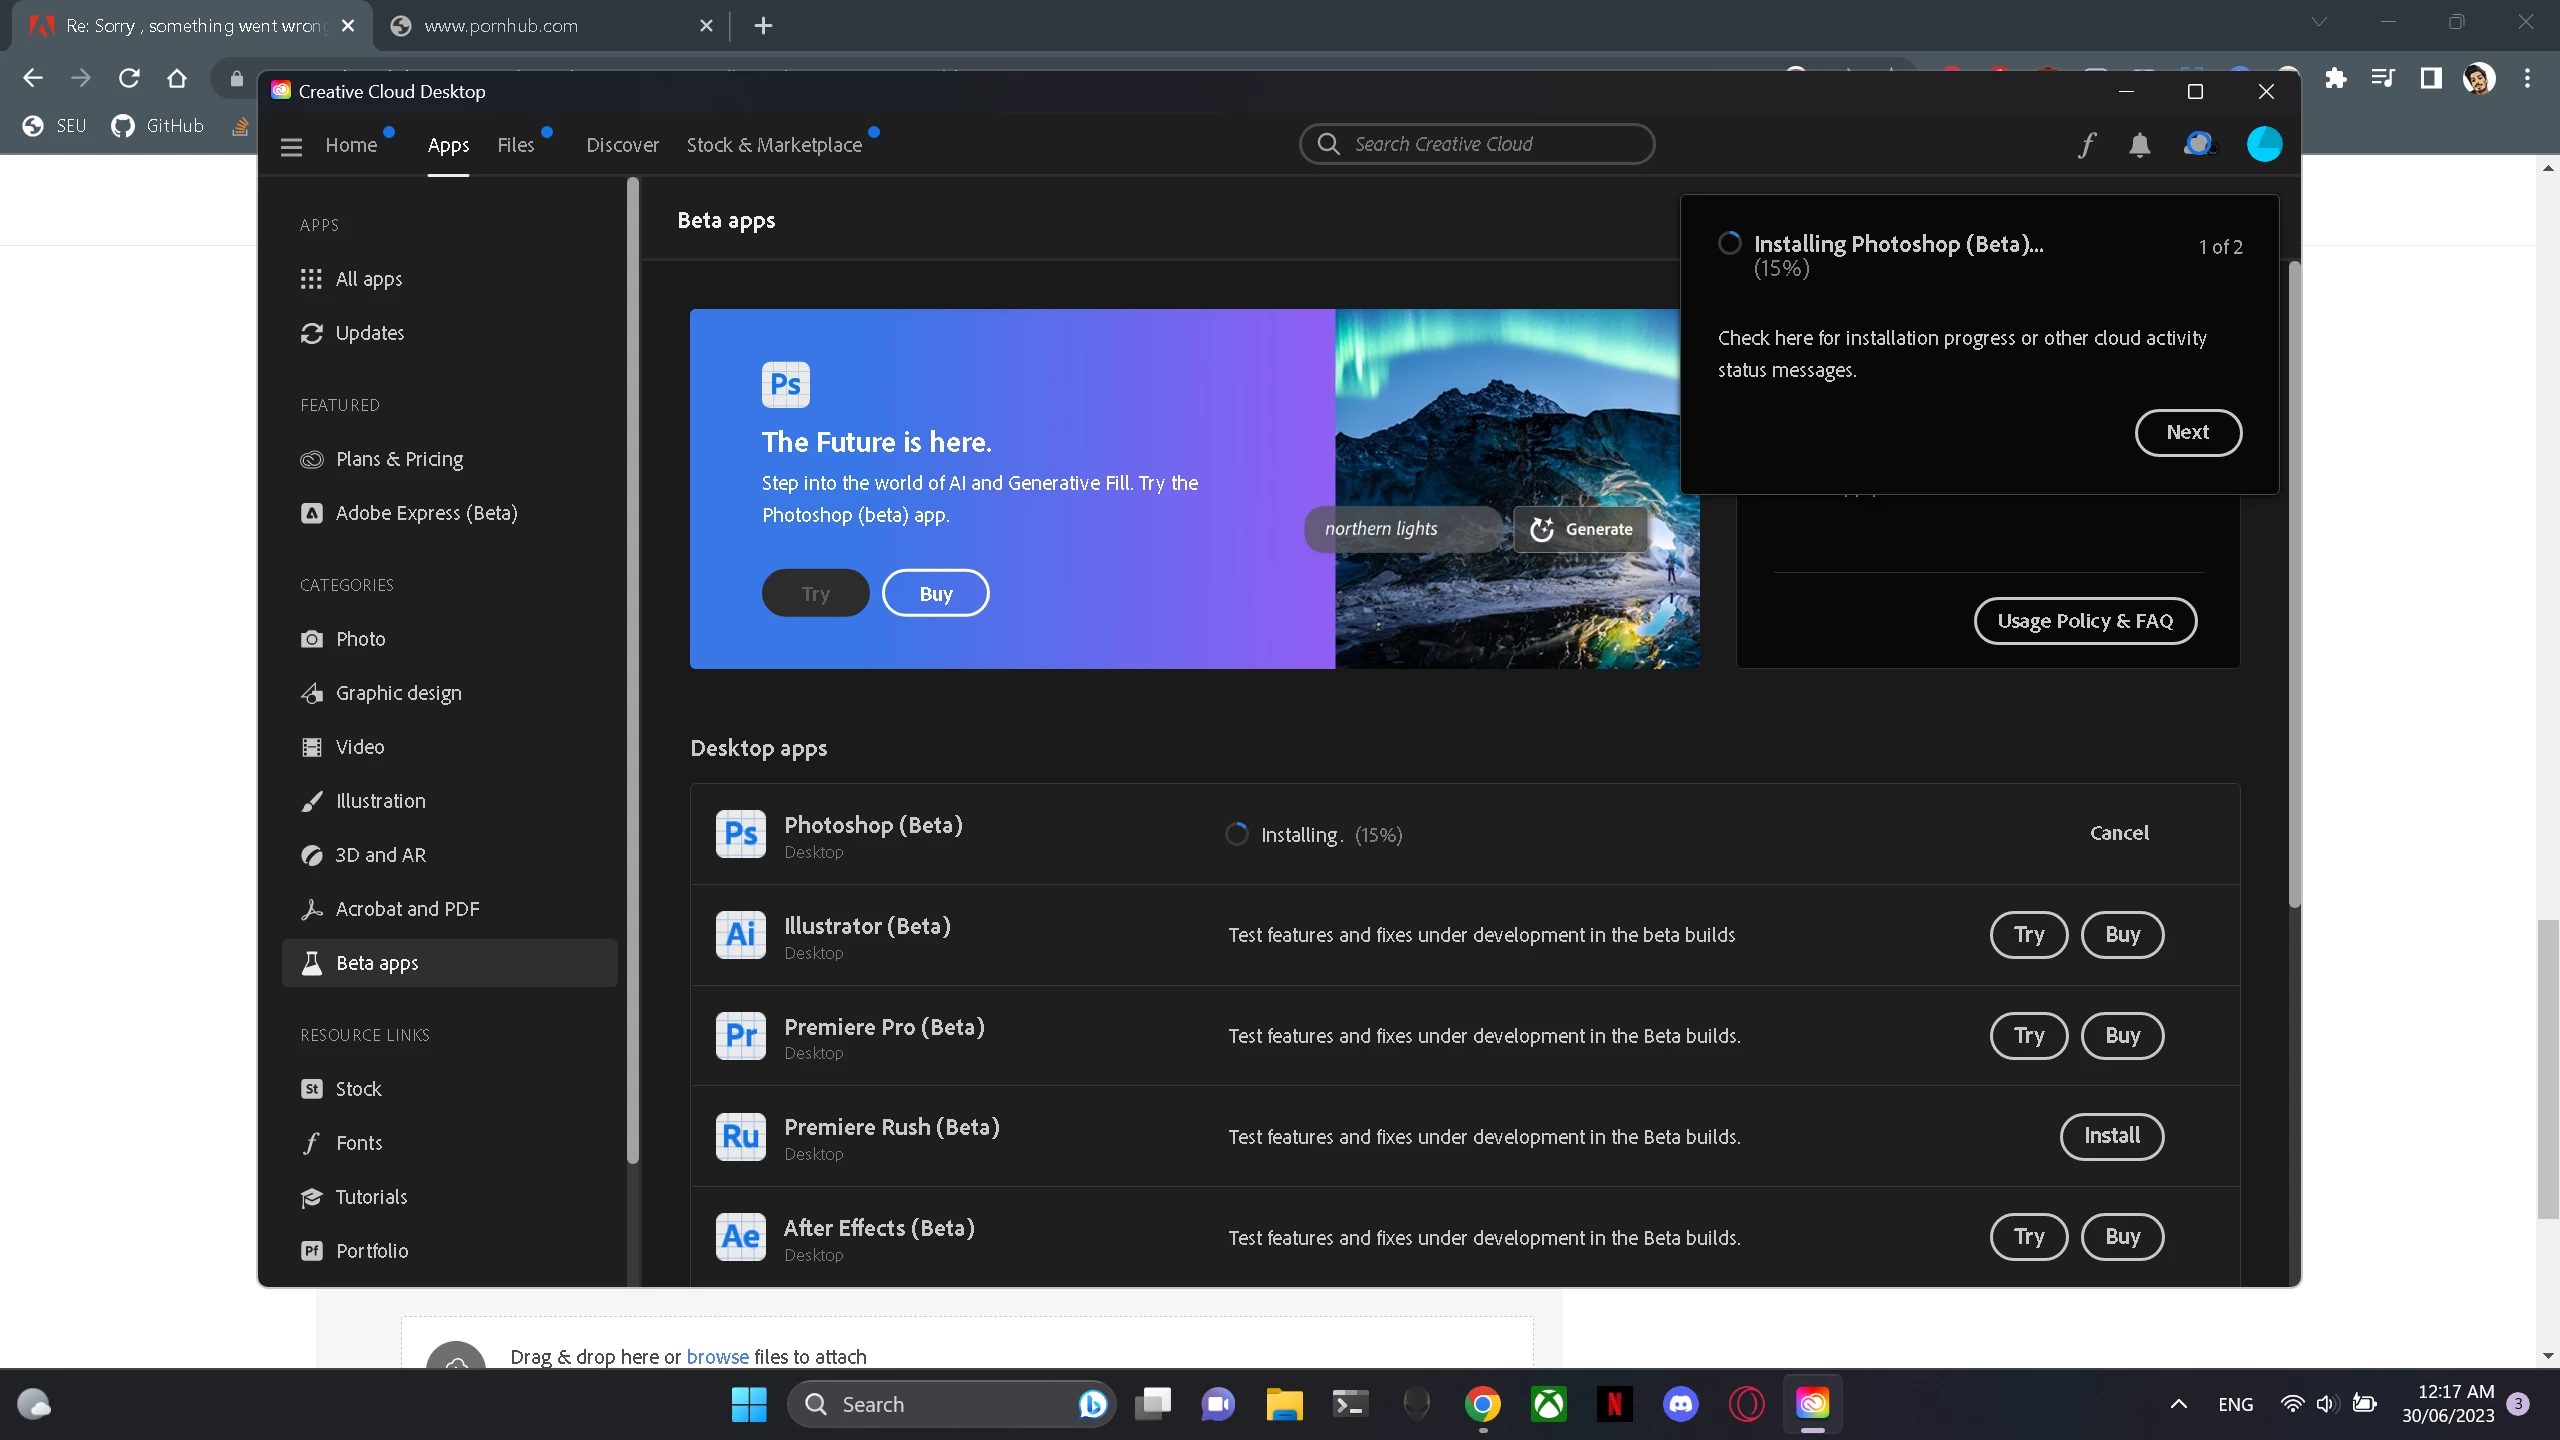Image resolution: width=2560 pixels, height=1440 pixels.
Task: Open the cloud activity sync icon
Action: pyautogui.click(x=2197, y=145)
